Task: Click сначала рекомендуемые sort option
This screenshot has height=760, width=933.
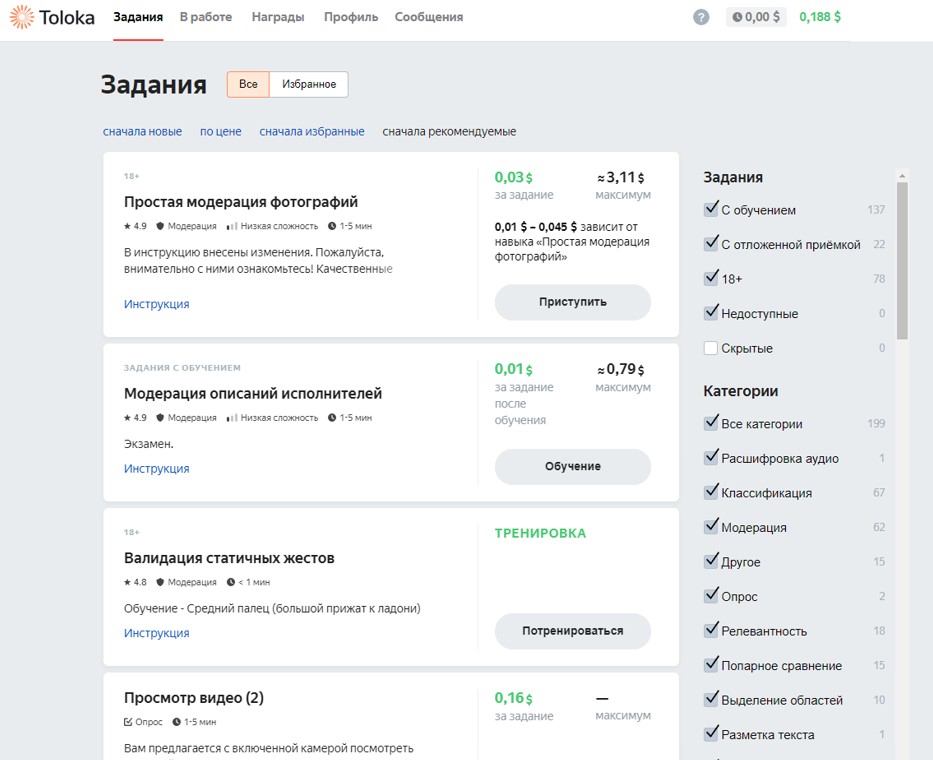Action: pyautogui.click(x=449, y=132)
